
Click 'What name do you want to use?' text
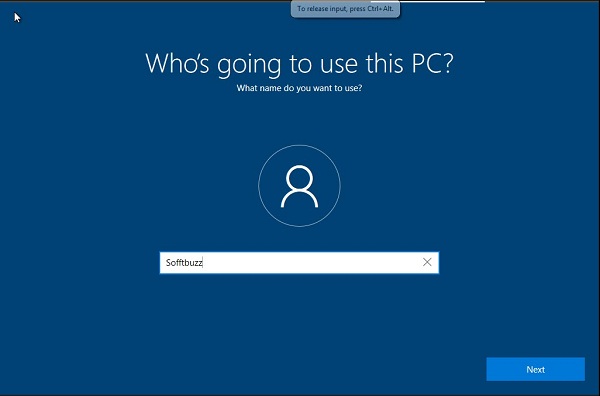point(299,88)
